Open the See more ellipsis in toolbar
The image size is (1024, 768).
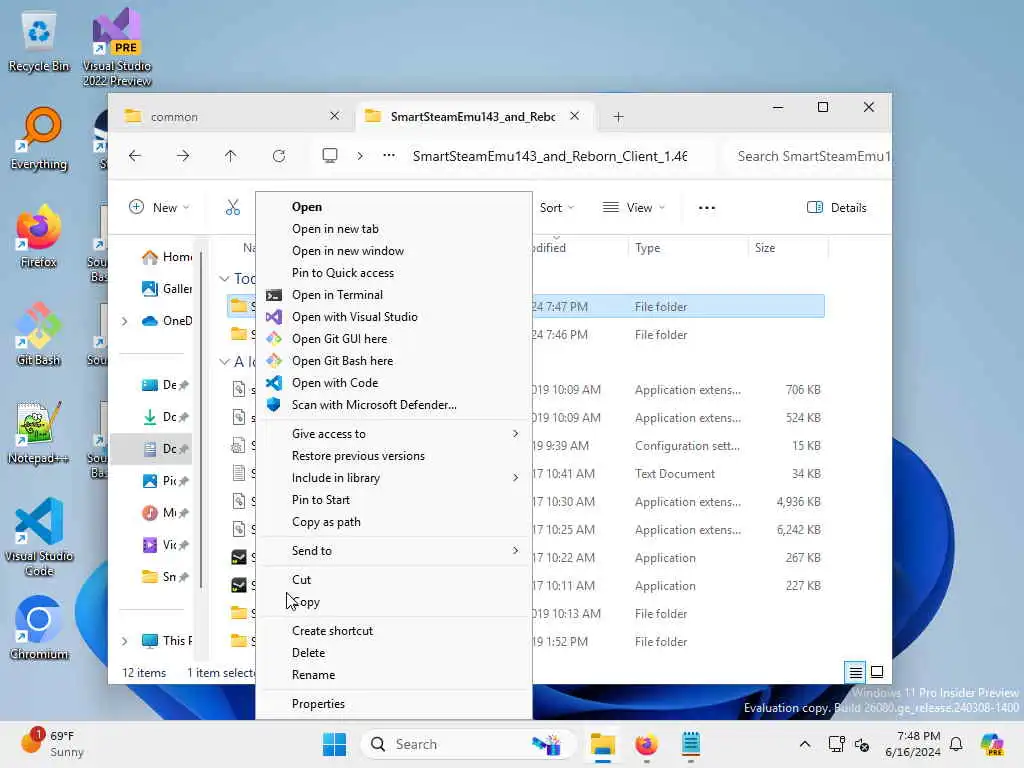(x=707, y=208)
